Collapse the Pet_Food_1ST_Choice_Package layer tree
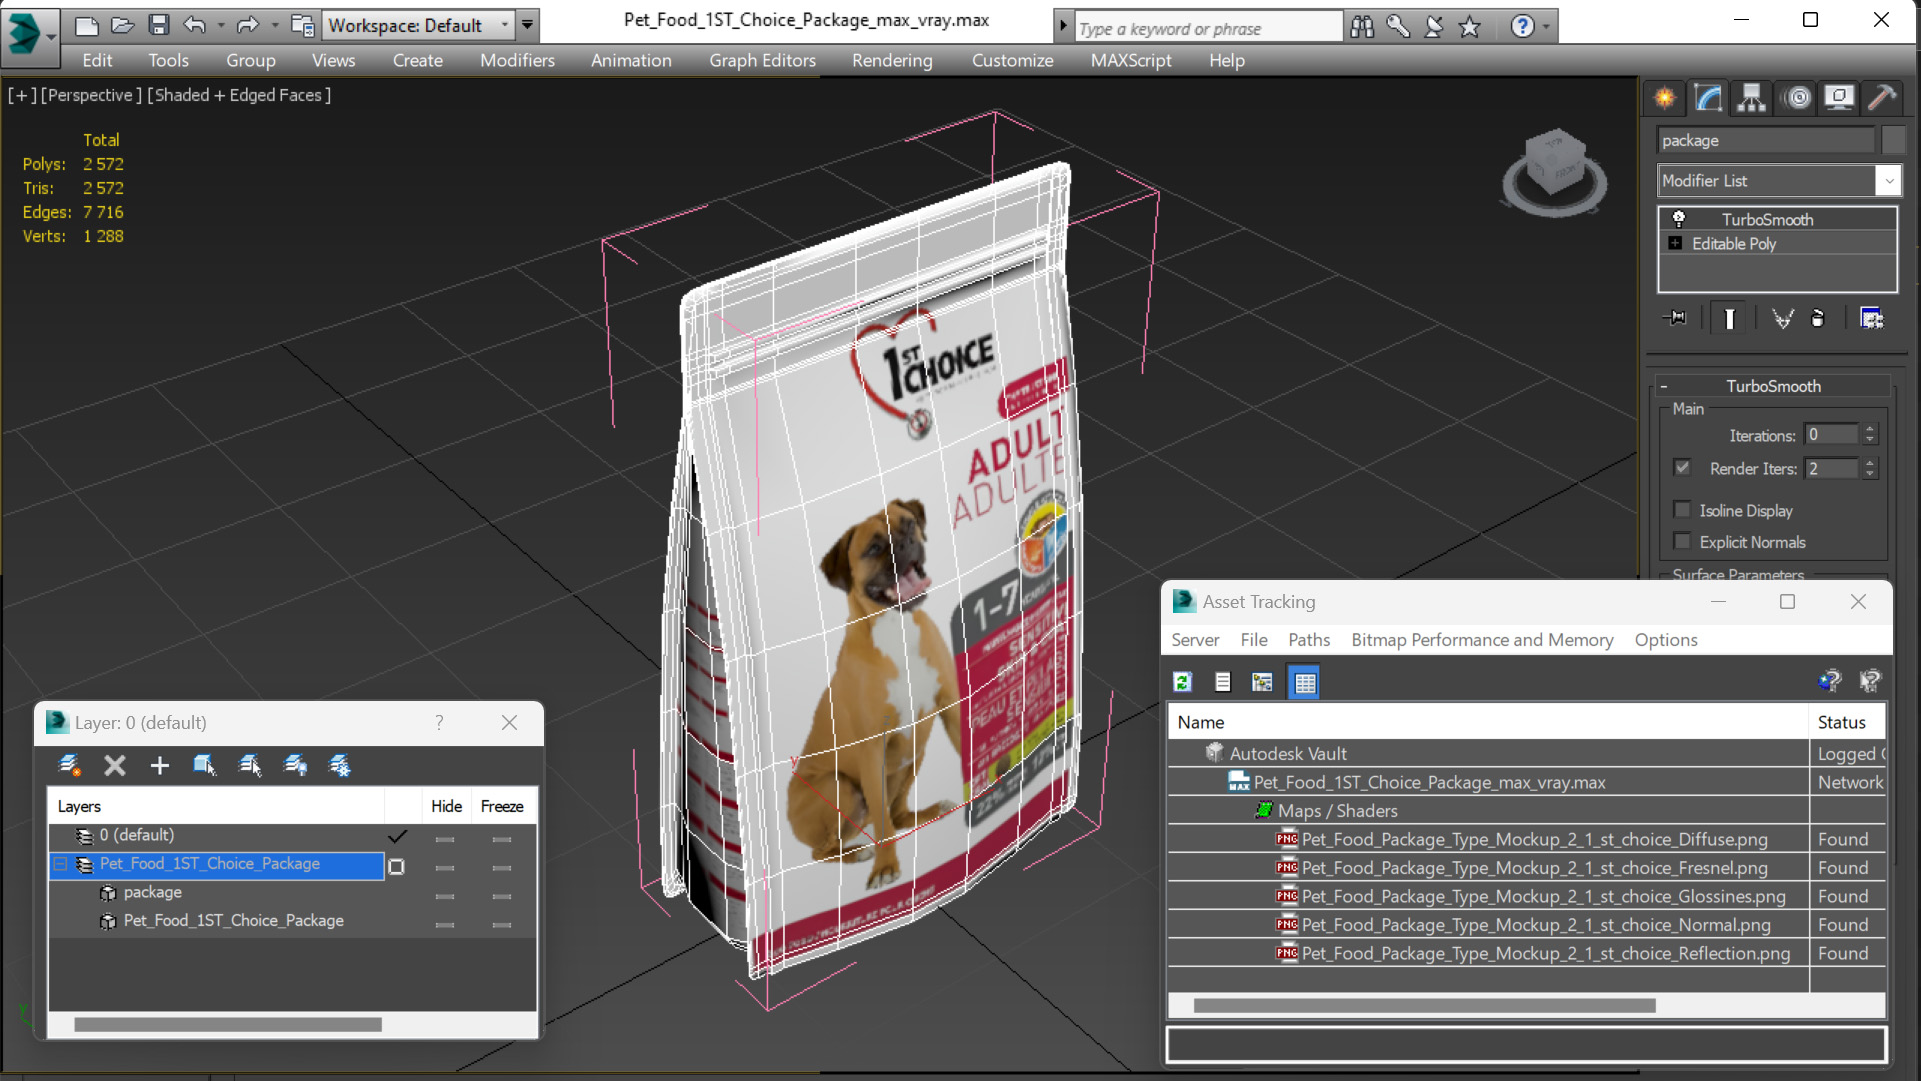 [x=61, y=864]
